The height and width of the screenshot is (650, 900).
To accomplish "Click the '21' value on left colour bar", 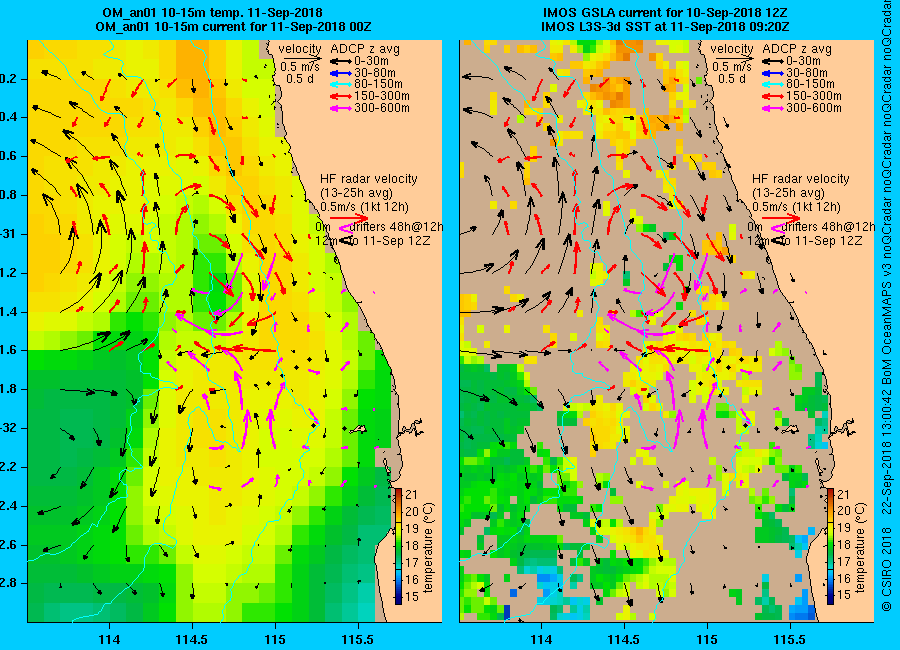I will (412, 494).
